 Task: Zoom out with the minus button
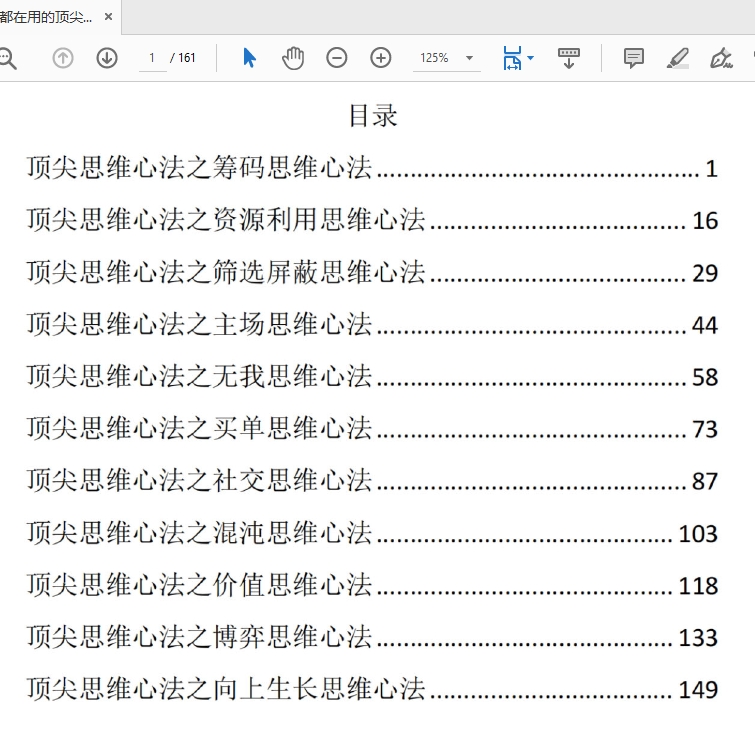coord(337,58)
